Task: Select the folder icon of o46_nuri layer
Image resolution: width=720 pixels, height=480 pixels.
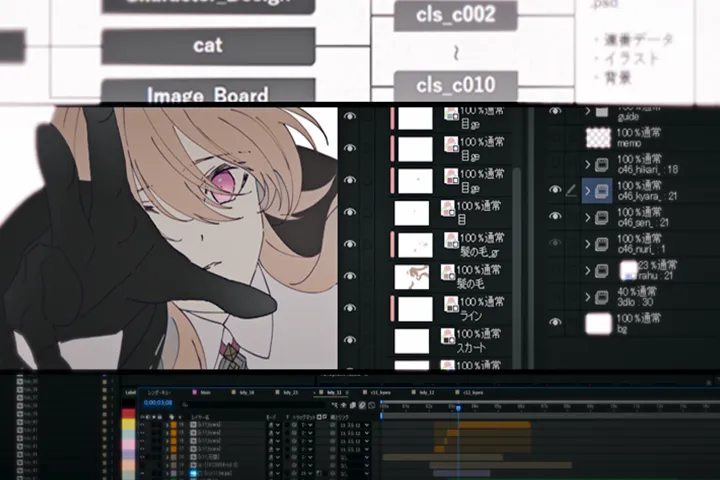Action: coord(602,244)
